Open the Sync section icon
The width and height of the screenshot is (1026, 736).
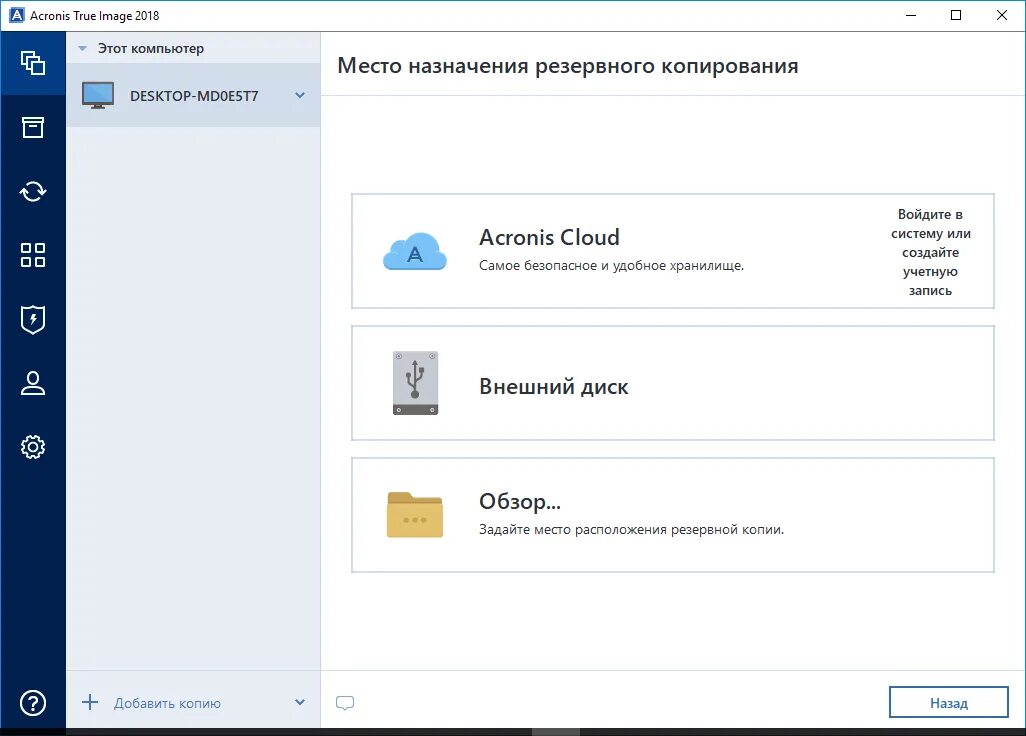pos(33,192)
